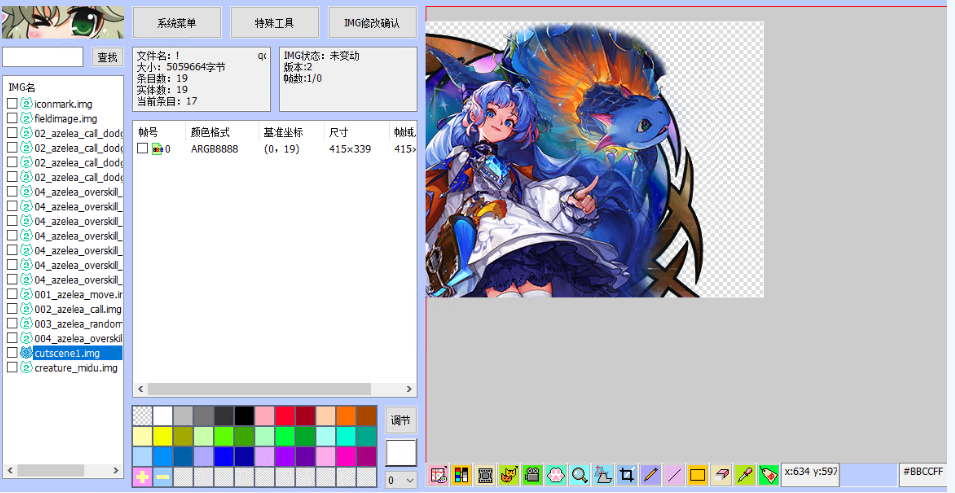Select the straight line tool

pos(674,474)
